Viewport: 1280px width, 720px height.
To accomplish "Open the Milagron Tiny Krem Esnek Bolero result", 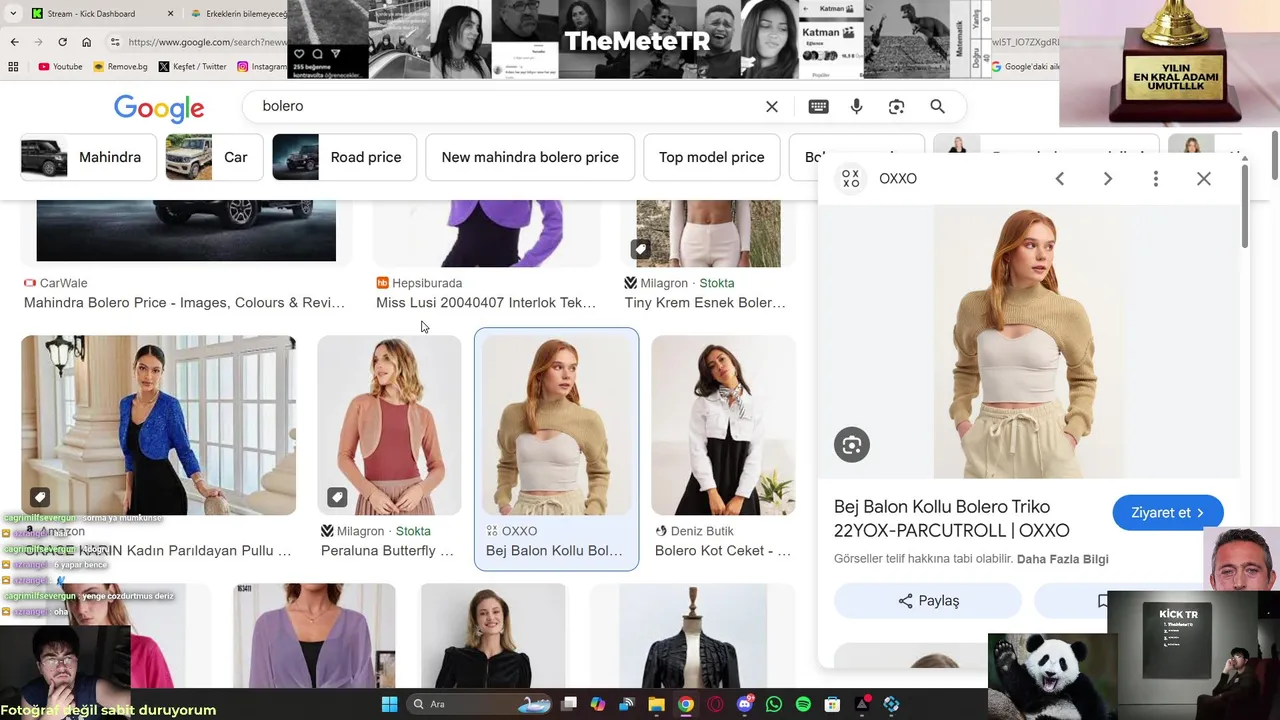I will point(705,303).
